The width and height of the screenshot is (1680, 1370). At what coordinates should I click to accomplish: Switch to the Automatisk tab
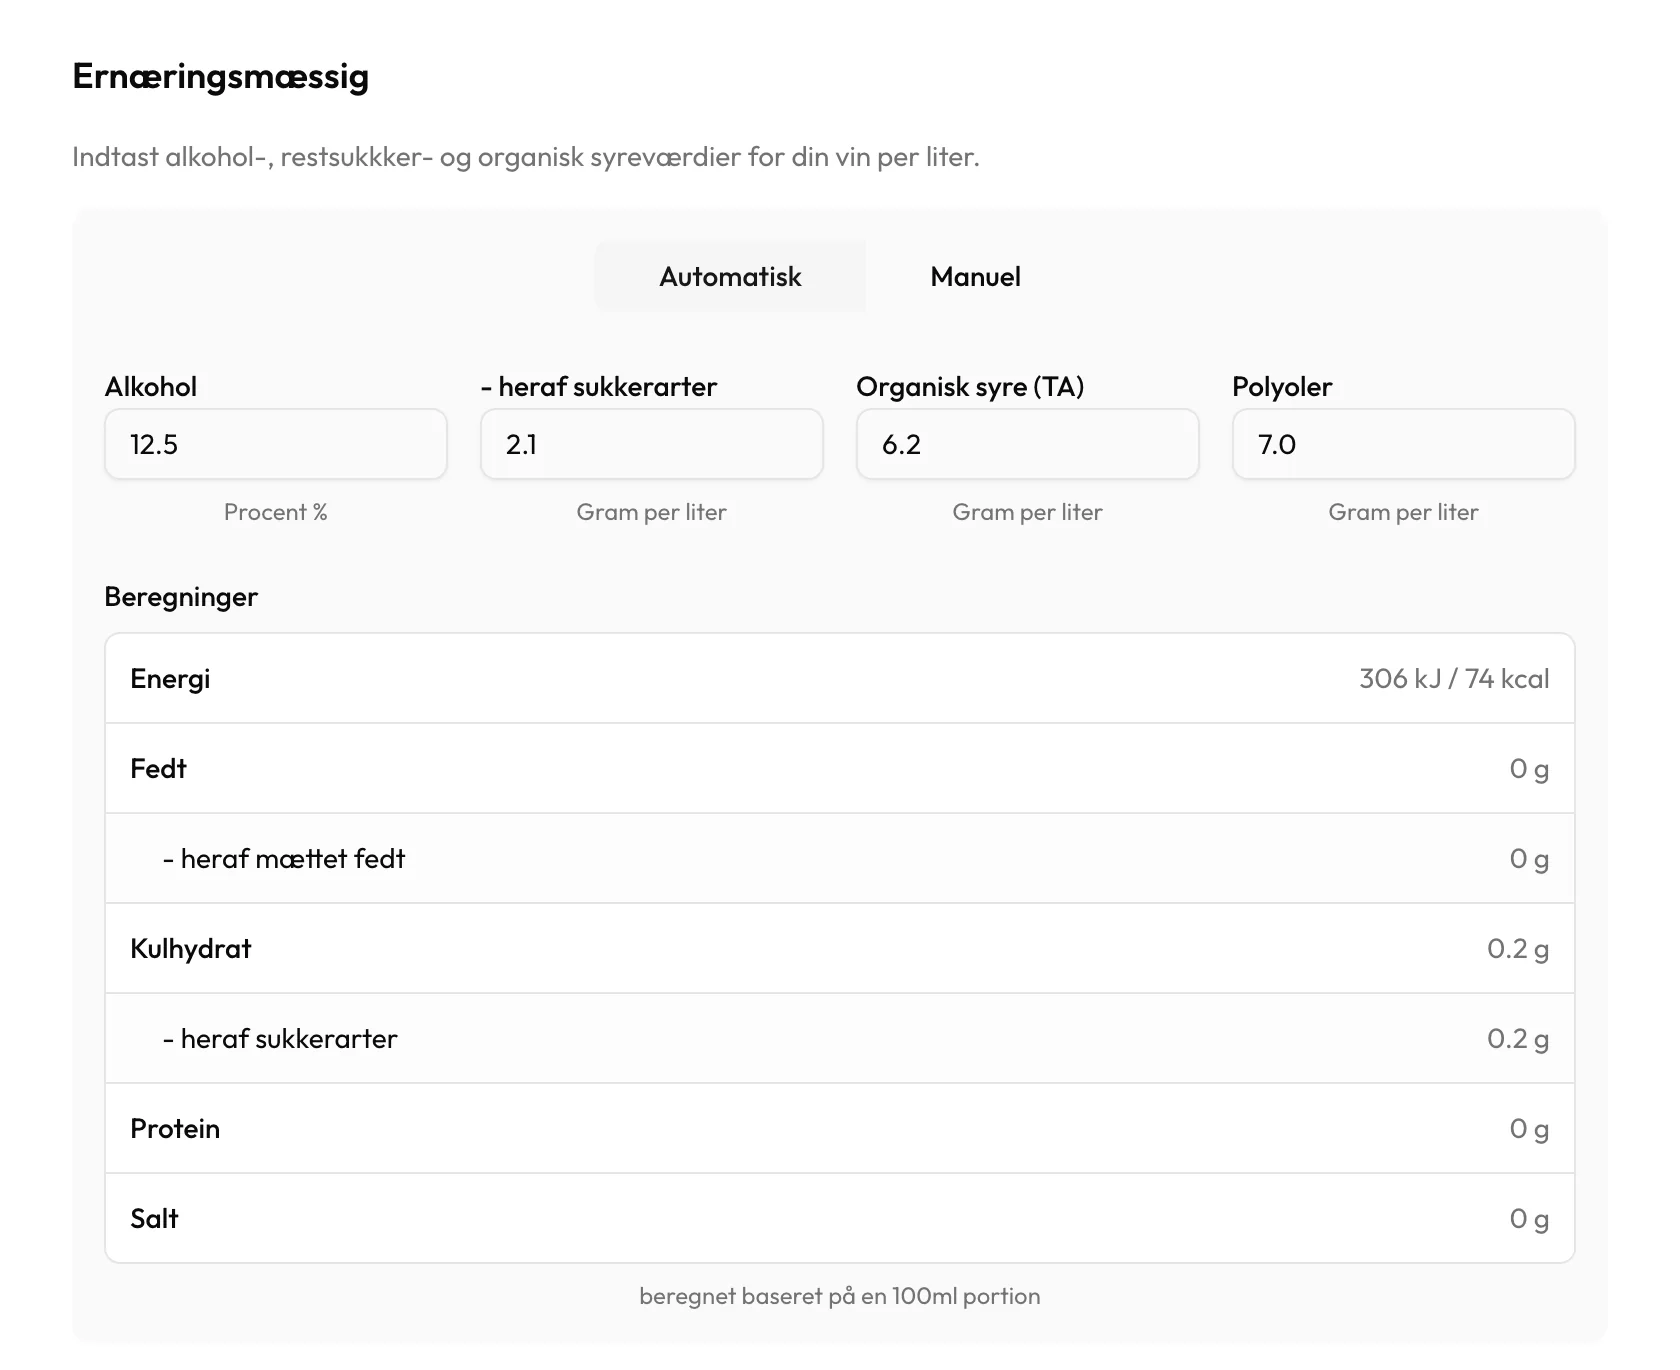(x=730, y=277)
